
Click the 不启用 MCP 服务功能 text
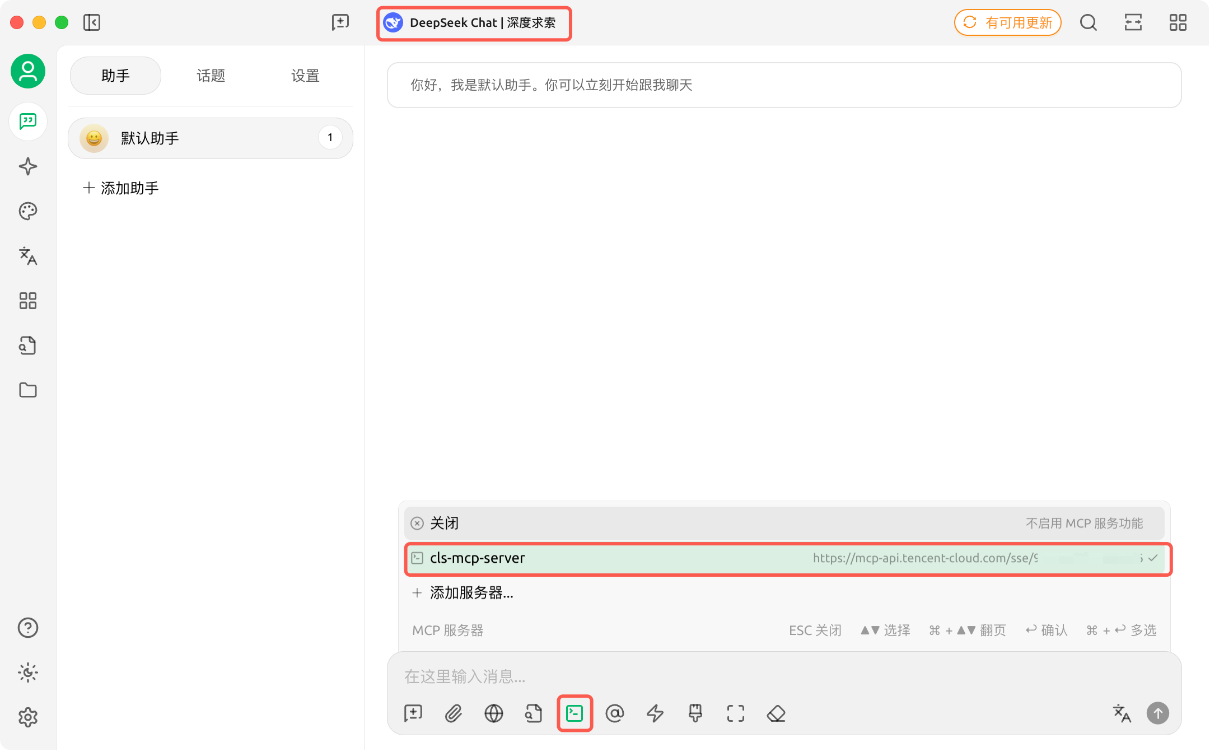coord(1084,523)
